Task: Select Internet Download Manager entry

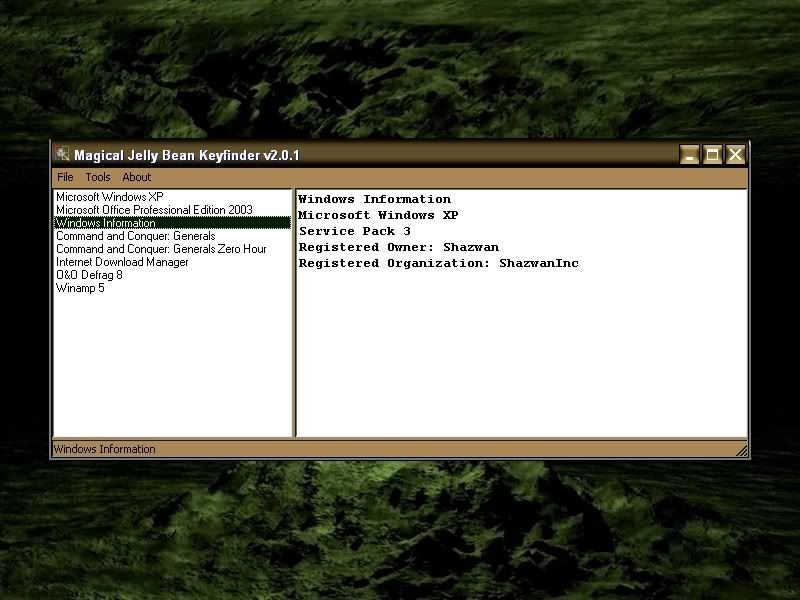Action: click(172, 262)
